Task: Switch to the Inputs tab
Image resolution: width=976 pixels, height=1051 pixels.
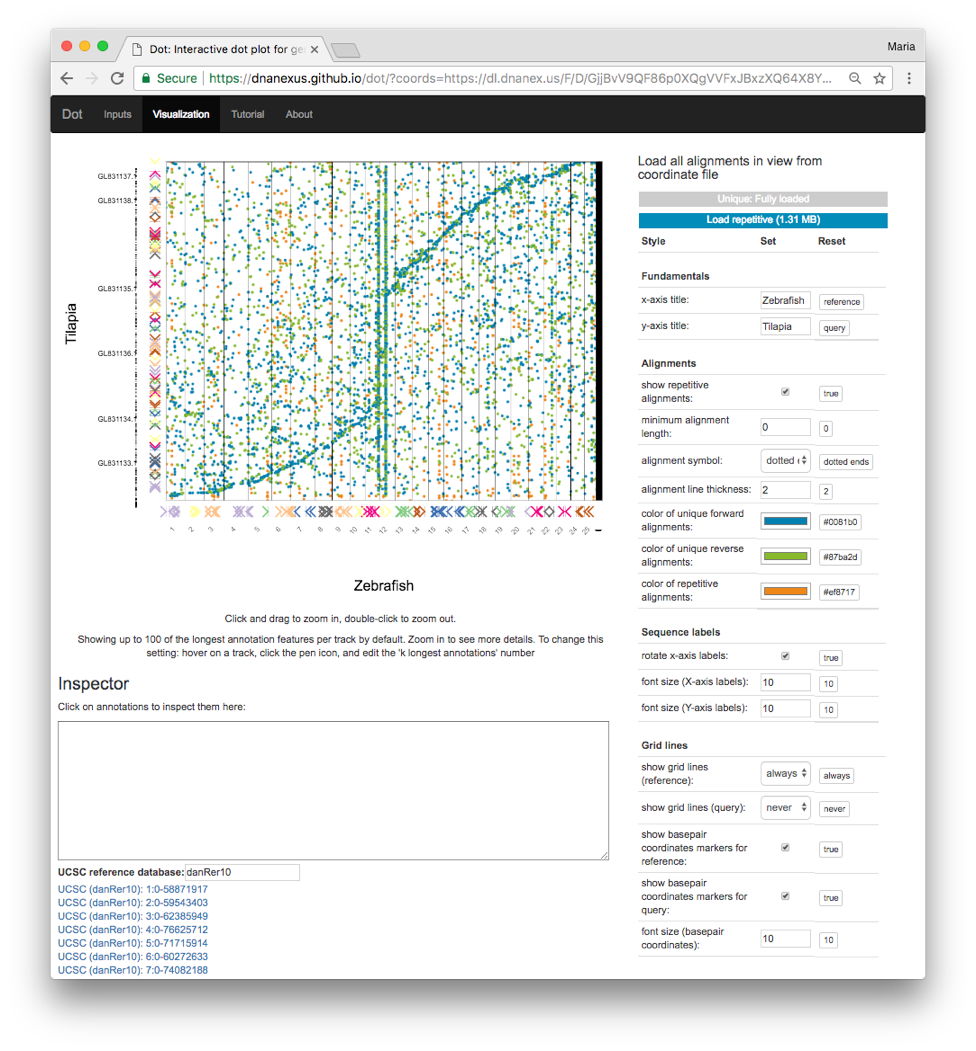Action: (x=117, y=114)
